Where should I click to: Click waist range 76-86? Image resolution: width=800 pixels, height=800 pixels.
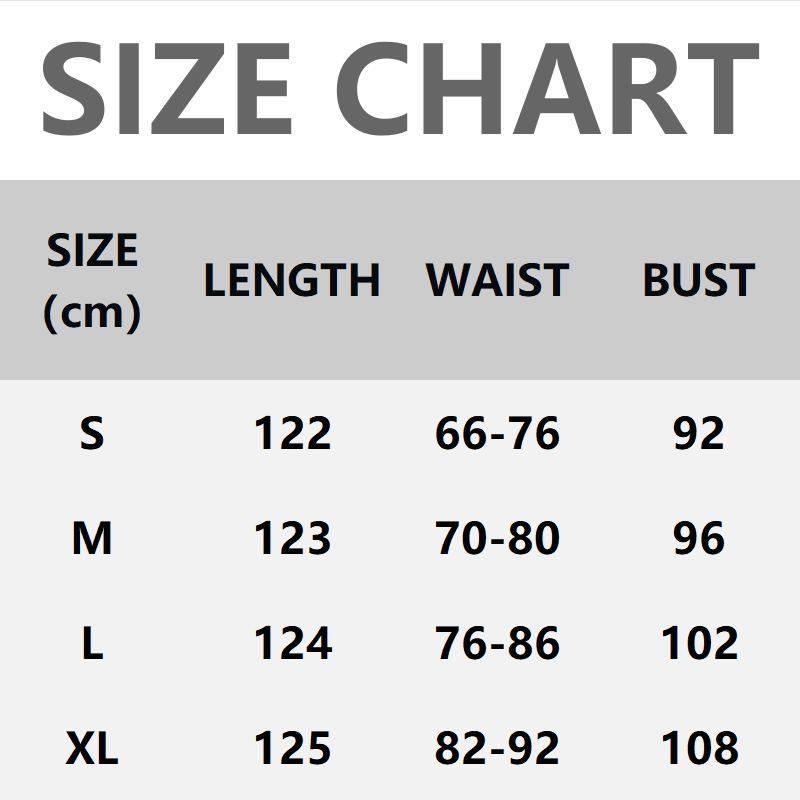coord(497,643)
